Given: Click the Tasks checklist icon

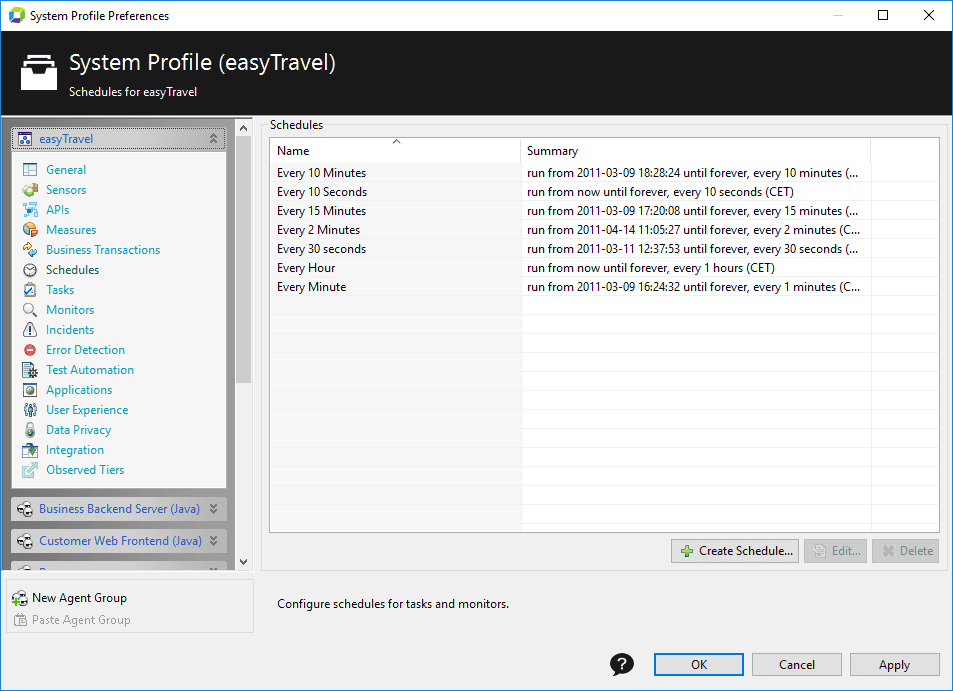Looking at the screenshot, I should (30, 290).
